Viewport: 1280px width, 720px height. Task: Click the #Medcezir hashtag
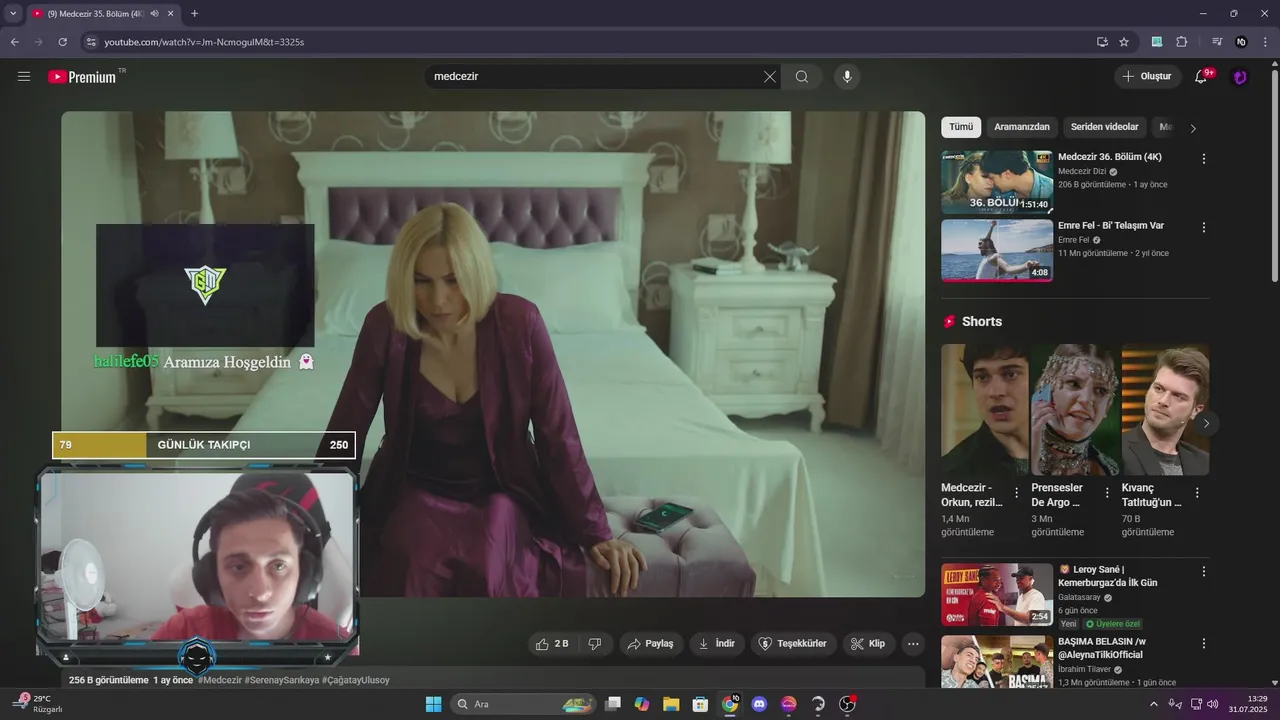(219, 680)
